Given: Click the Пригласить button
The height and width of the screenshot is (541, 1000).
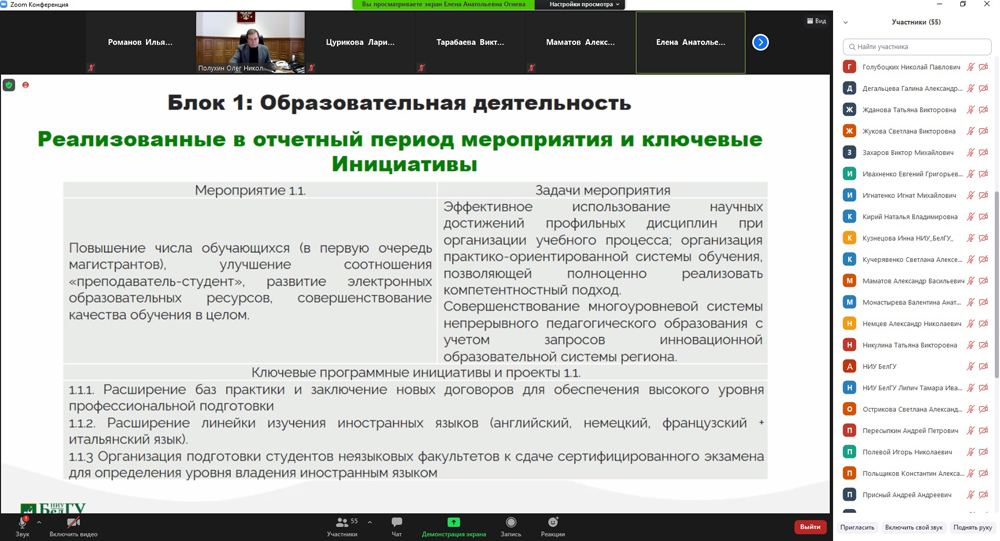Looking at the screenshot, I should point(857,527).
